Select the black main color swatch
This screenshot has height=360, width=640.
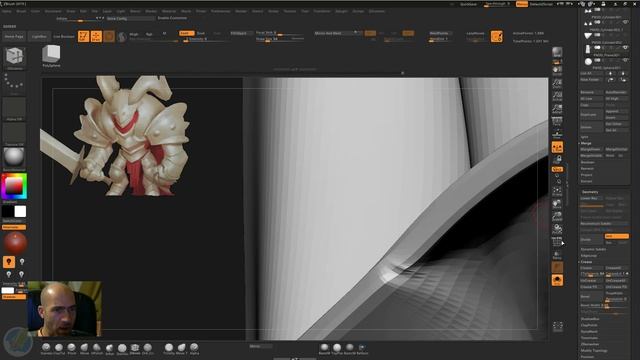[8, 211]
